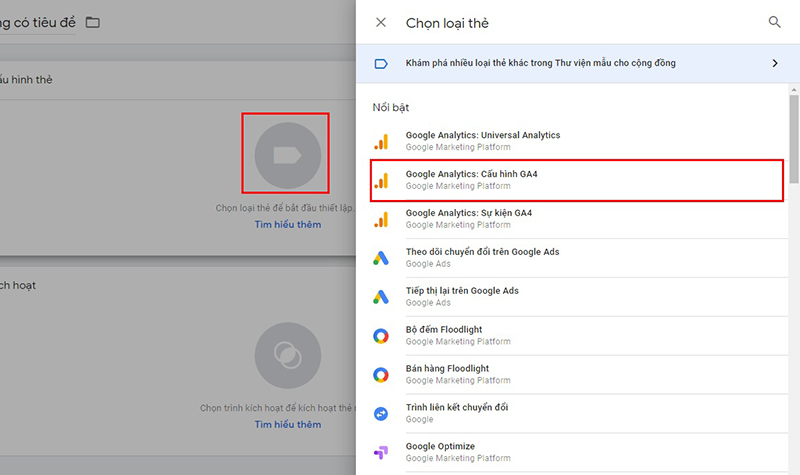Viewport: 800px width, 475px height.
Task: Click Google Ads icon for remarketing row
Action: tap(381, 297)
